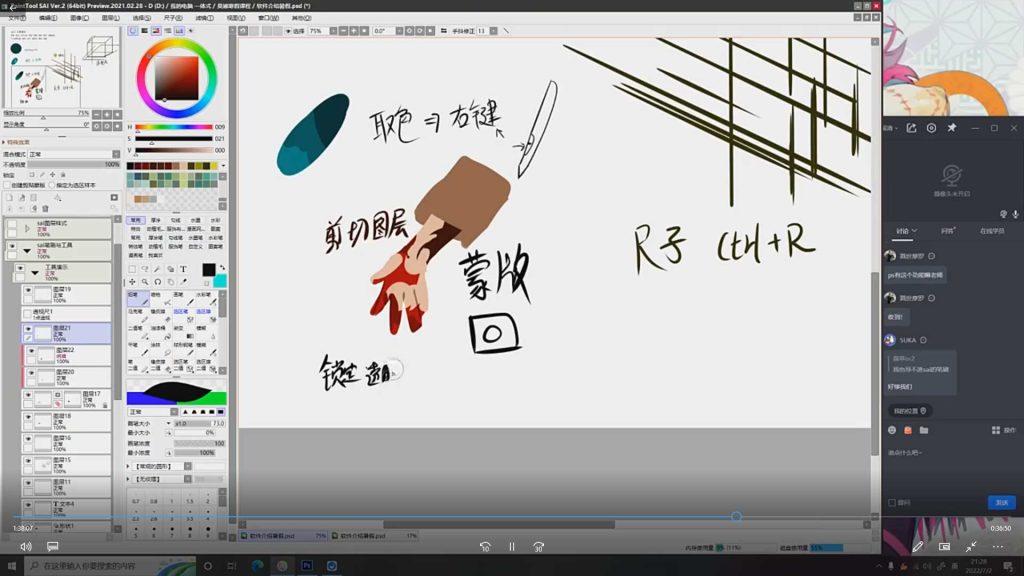Screen dimensions: 1024x576
Task: Rewind video using the back button
Action: pyautogui.click(x=485, y=547)
